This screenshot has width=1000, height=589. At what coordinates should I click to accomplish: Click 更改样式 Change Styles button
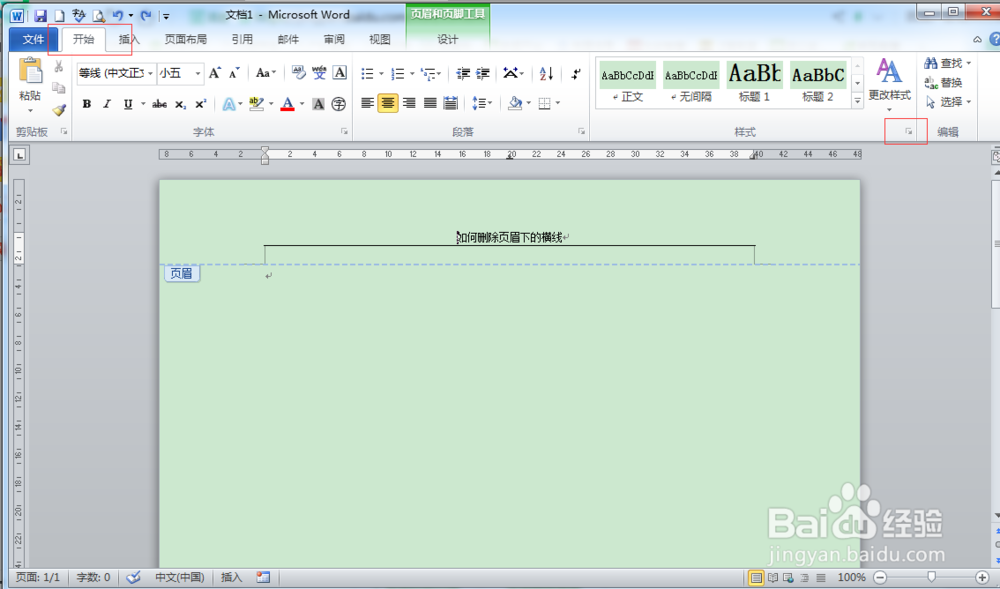tap(889, 84)
